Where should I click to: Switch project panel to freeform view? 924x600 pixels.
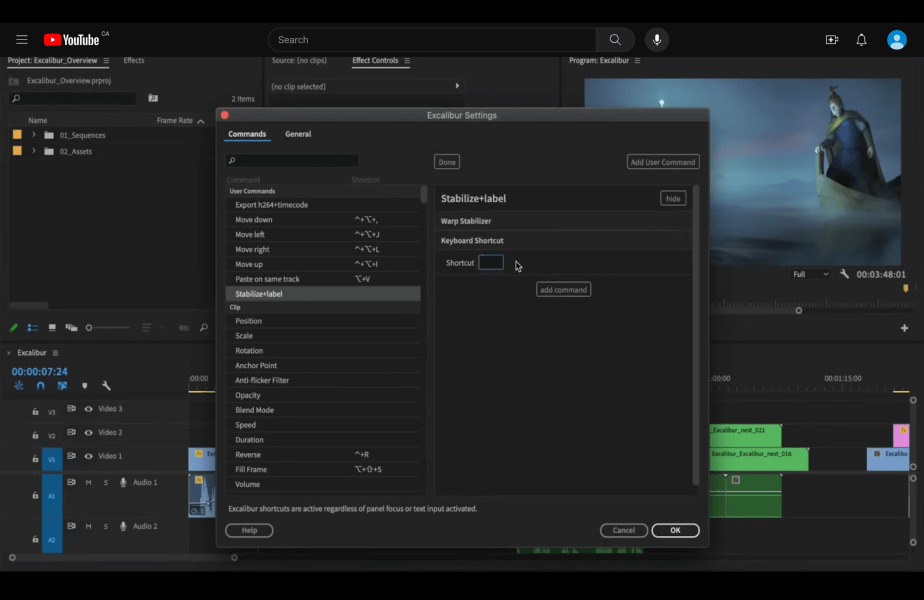tap(71, 328)
